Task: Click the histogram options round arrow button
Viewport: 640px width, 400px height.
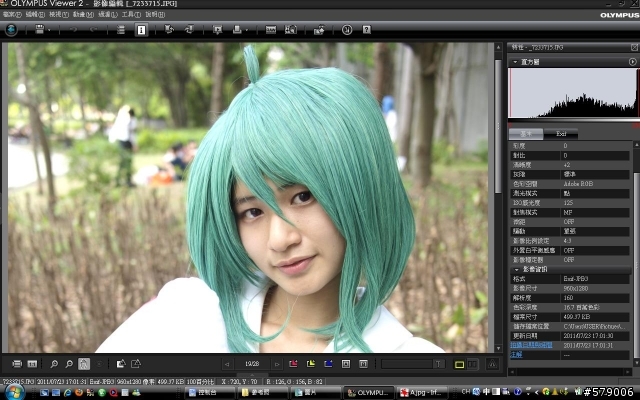Action: 632,62
